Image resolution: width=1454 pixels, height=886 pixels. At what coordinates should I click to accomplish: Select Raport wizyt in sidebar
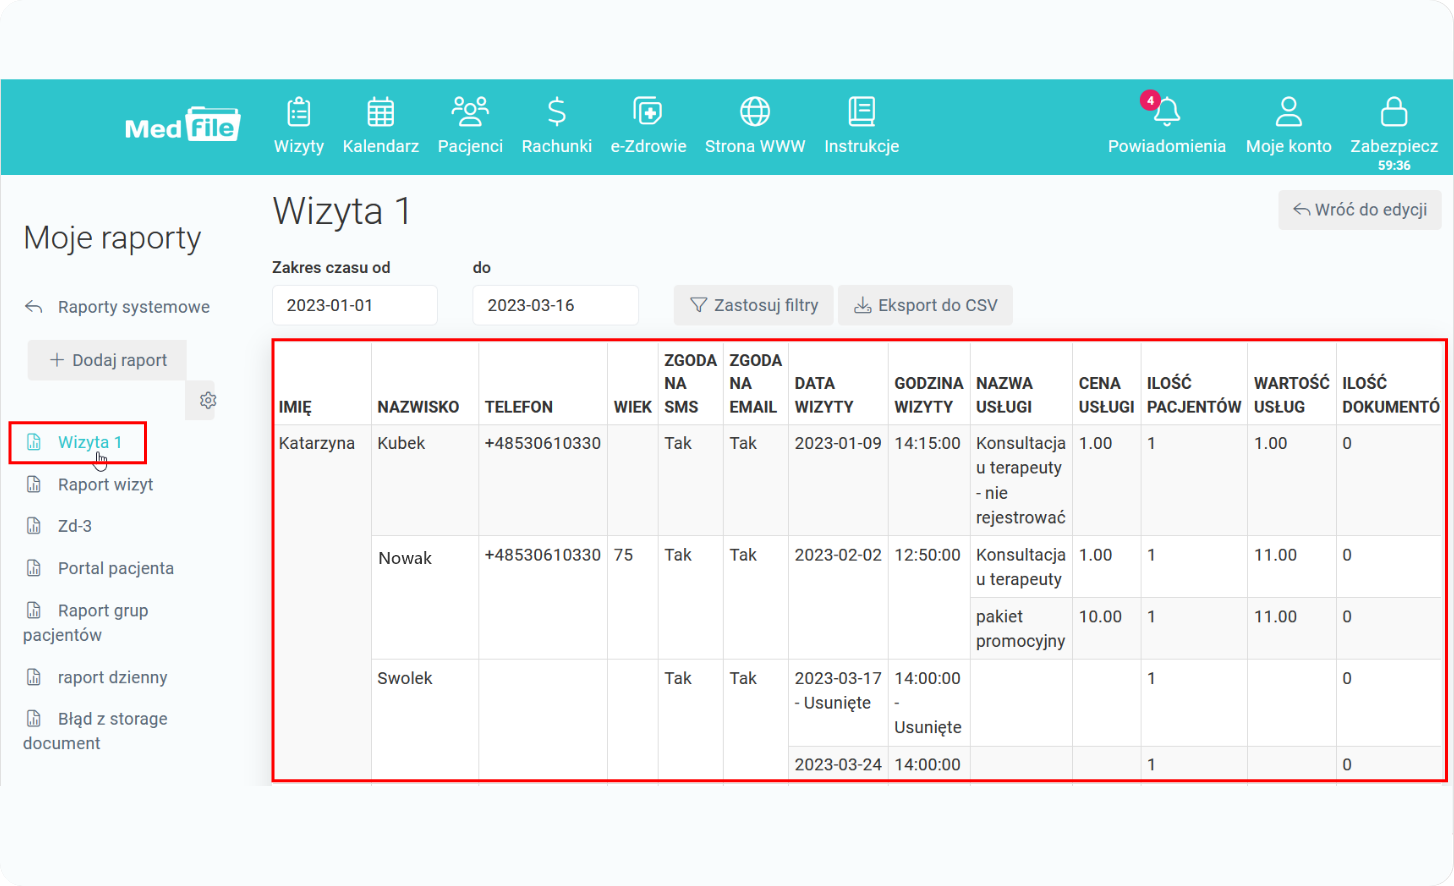point(105,484)
